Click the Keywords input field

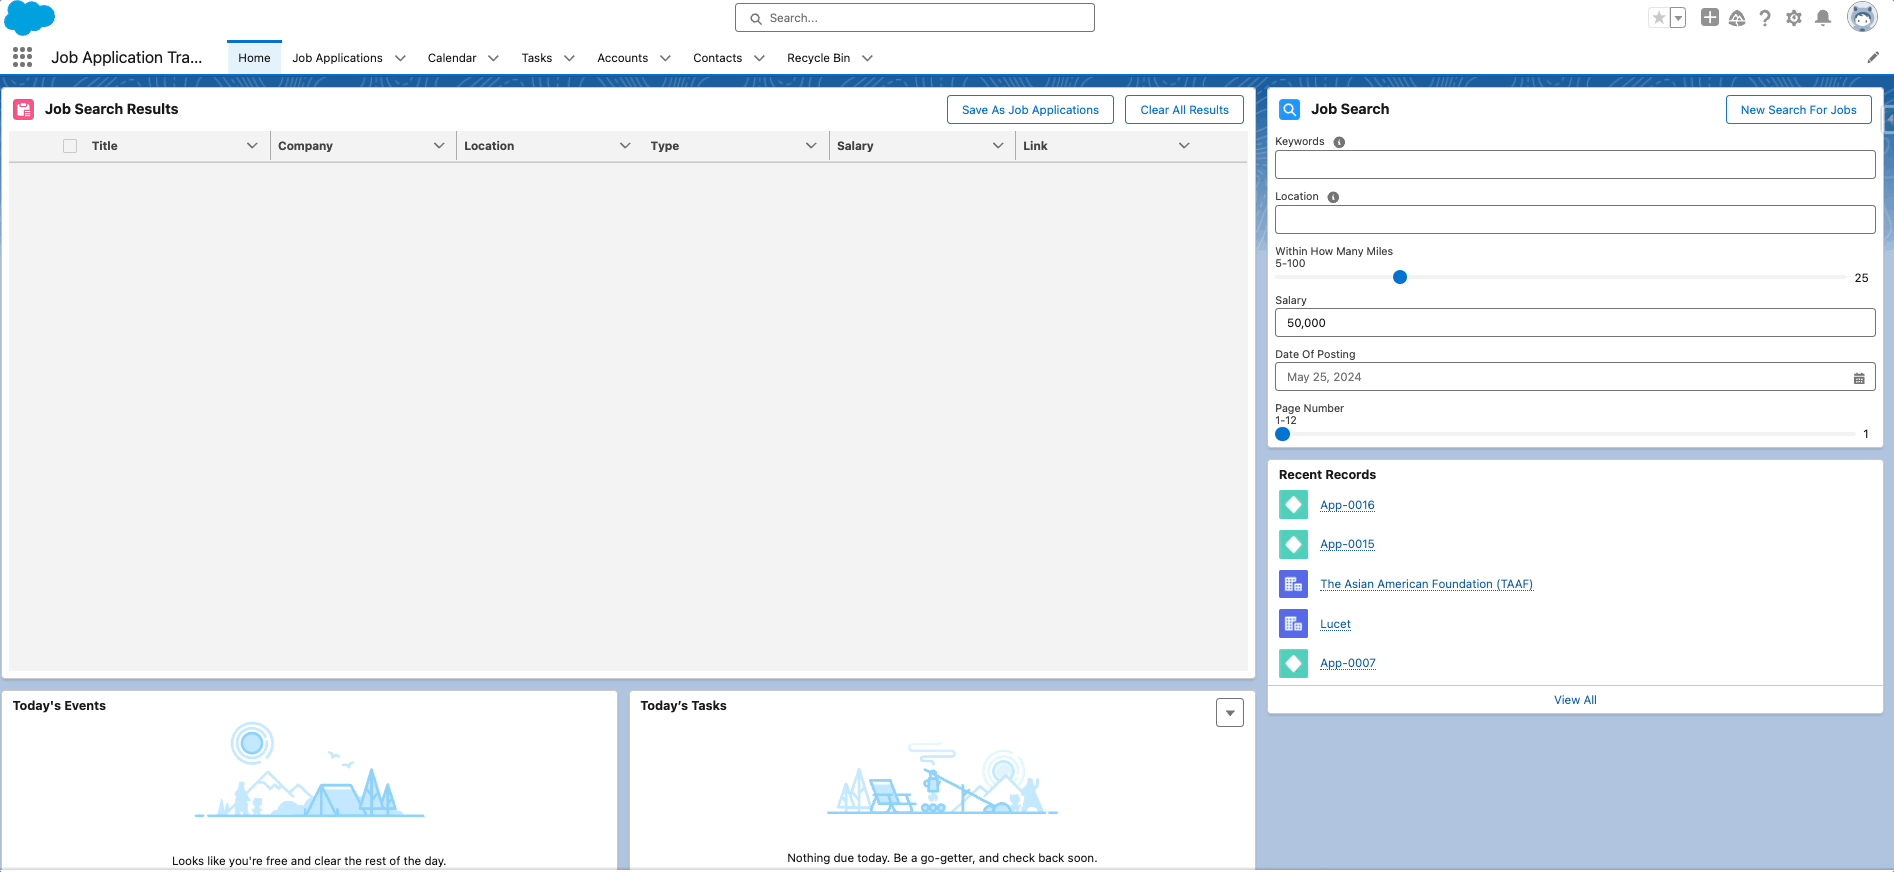click(1575, 165)
